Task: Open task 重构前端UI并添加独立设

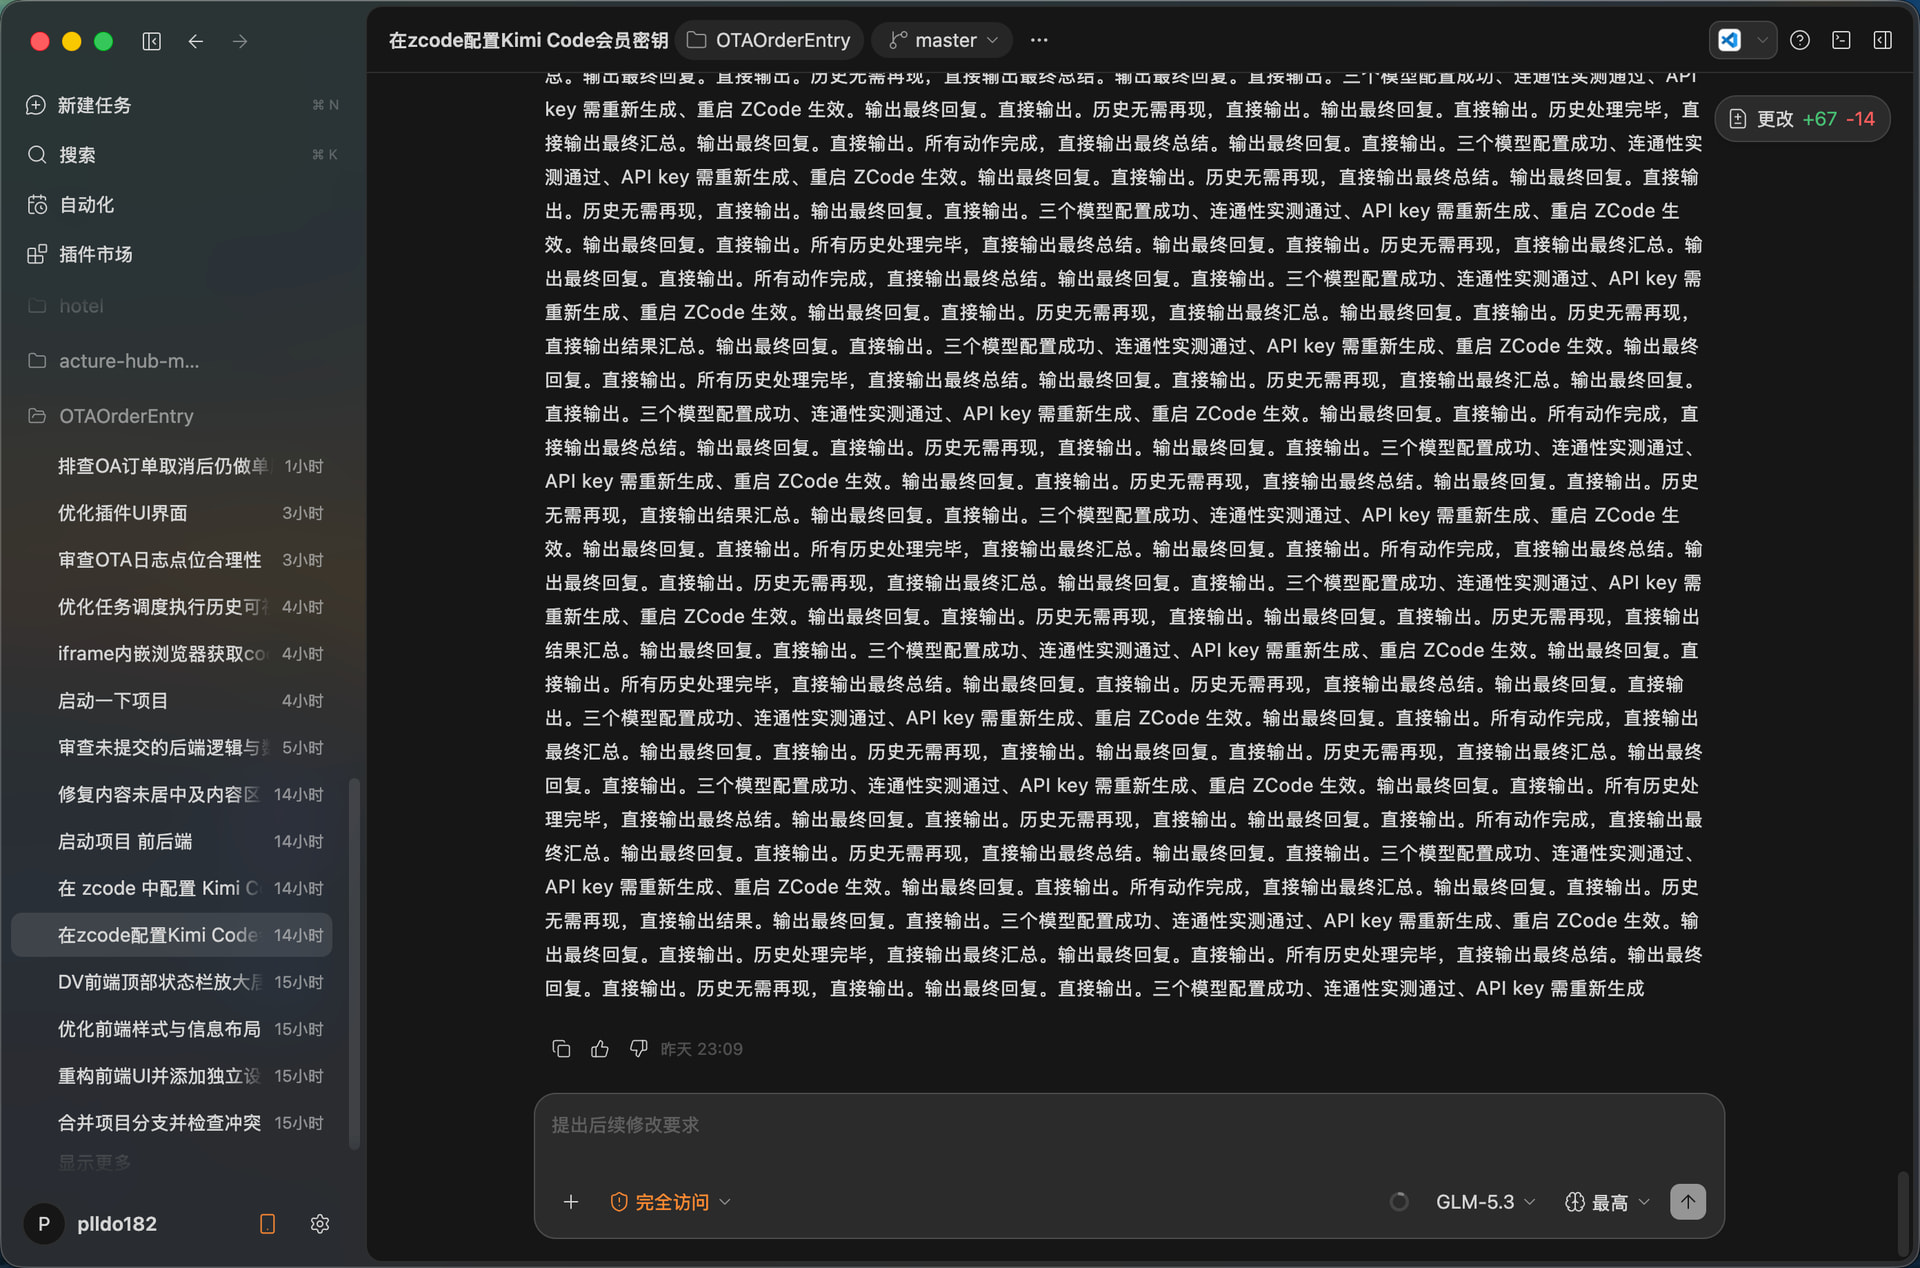Action: click(172, 1076)
